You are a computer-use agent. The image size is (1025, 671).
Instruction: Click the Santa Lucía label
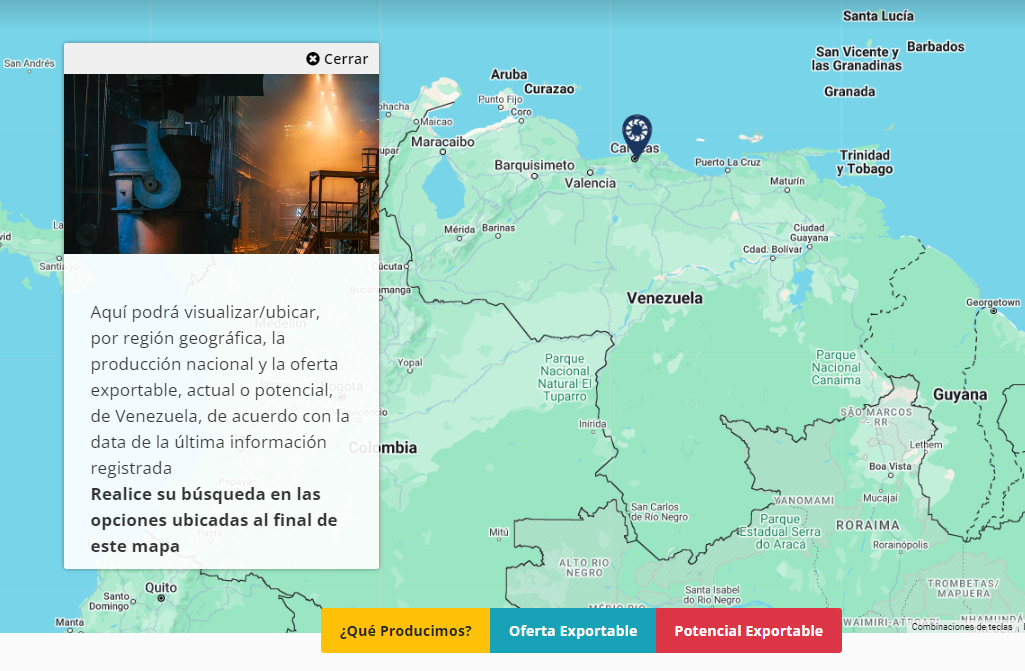point(878,16)
